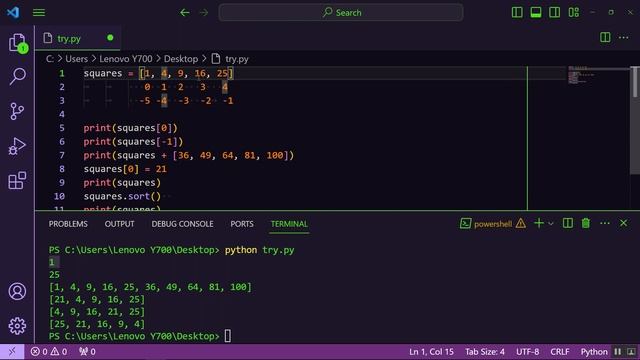
Task: Open the Search view in activity bar
Action: [x=17, y=76]
